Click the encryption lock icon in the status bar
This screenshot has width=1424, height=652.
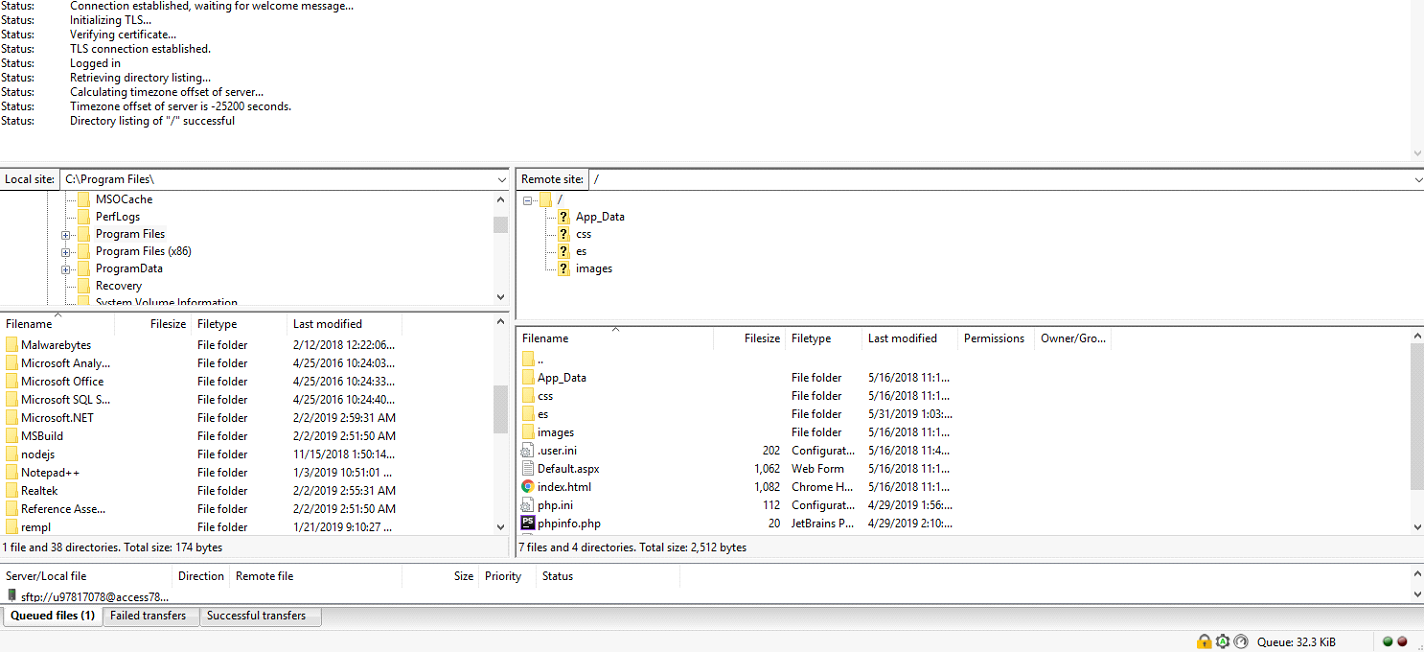click(1204, 642)
